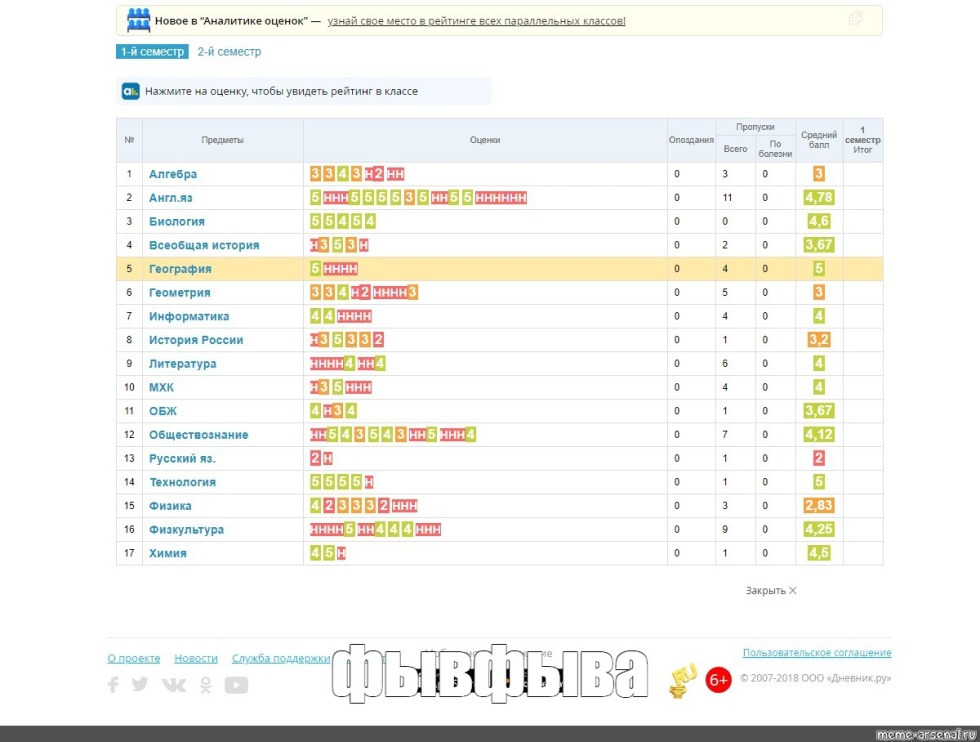Image resolution: width=980 pixels, height=742 pixels.
Task: Open the Новости footer link
Action: point(196,658)
